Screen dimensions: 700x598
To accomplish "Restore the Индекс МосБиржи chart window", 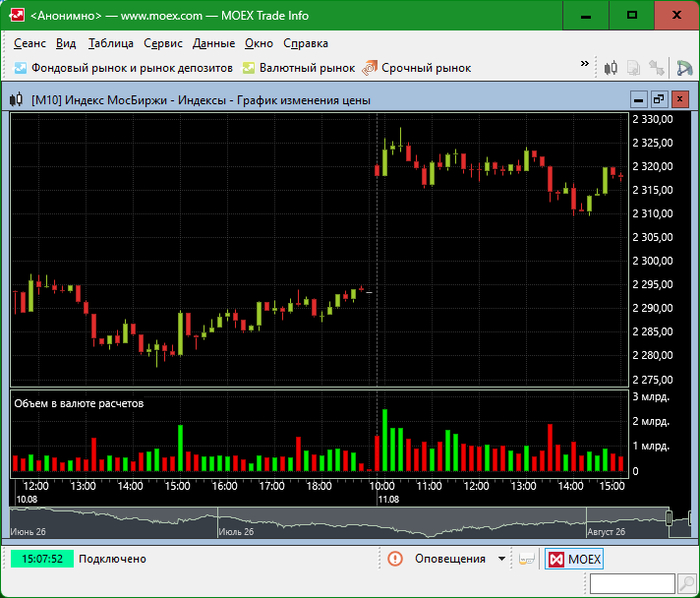I will (x=659, y=100).
